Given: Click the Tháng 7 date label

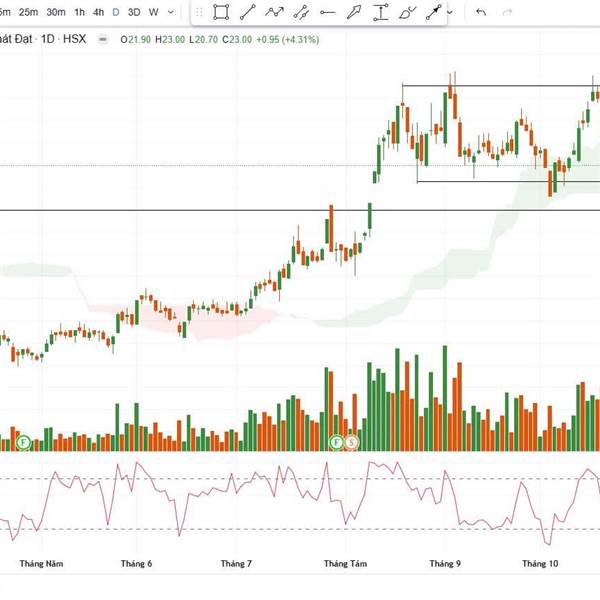Looking at the screenshot, I should click(x=236, y=563).
